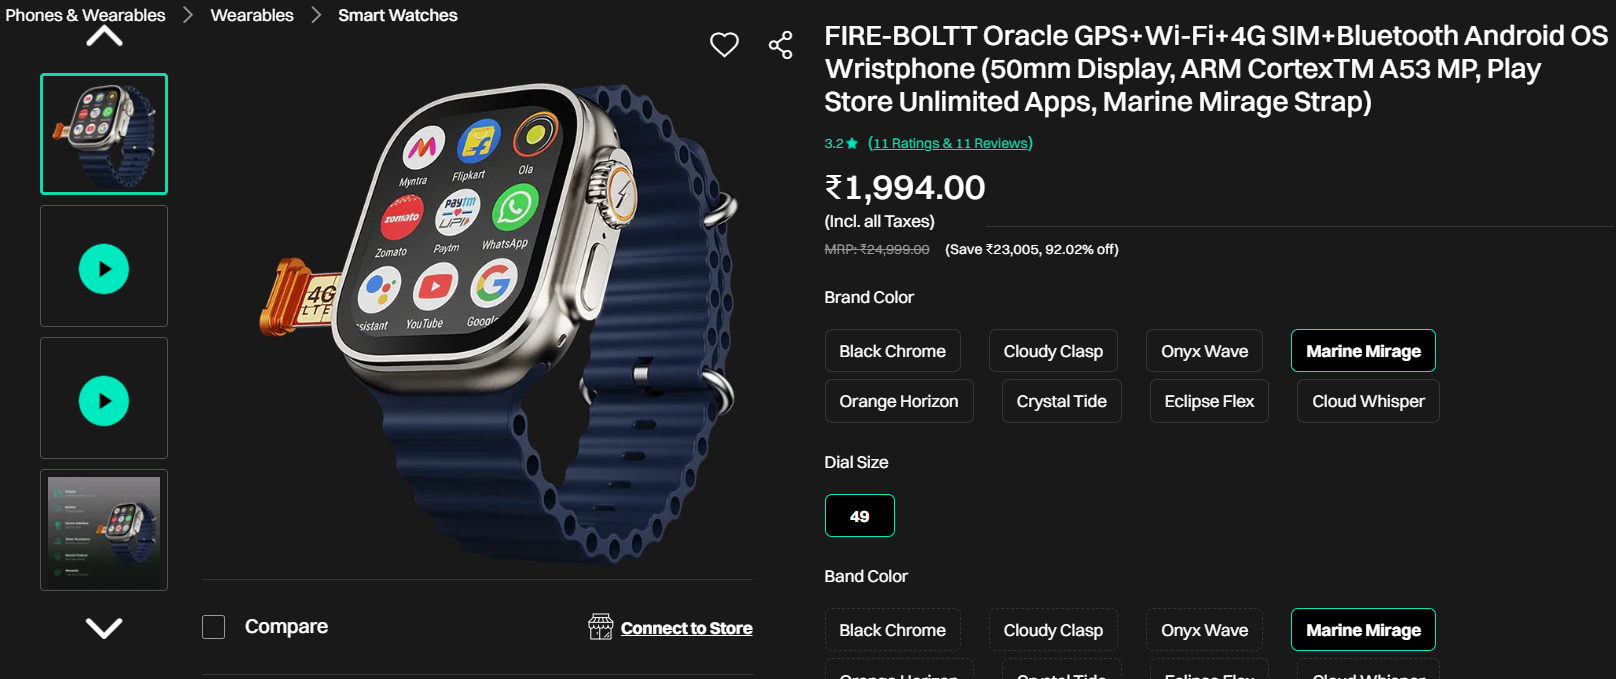The image size is (1616, 679).
Task: Click the Connect to Store link
Action: [x=686, y=628]
